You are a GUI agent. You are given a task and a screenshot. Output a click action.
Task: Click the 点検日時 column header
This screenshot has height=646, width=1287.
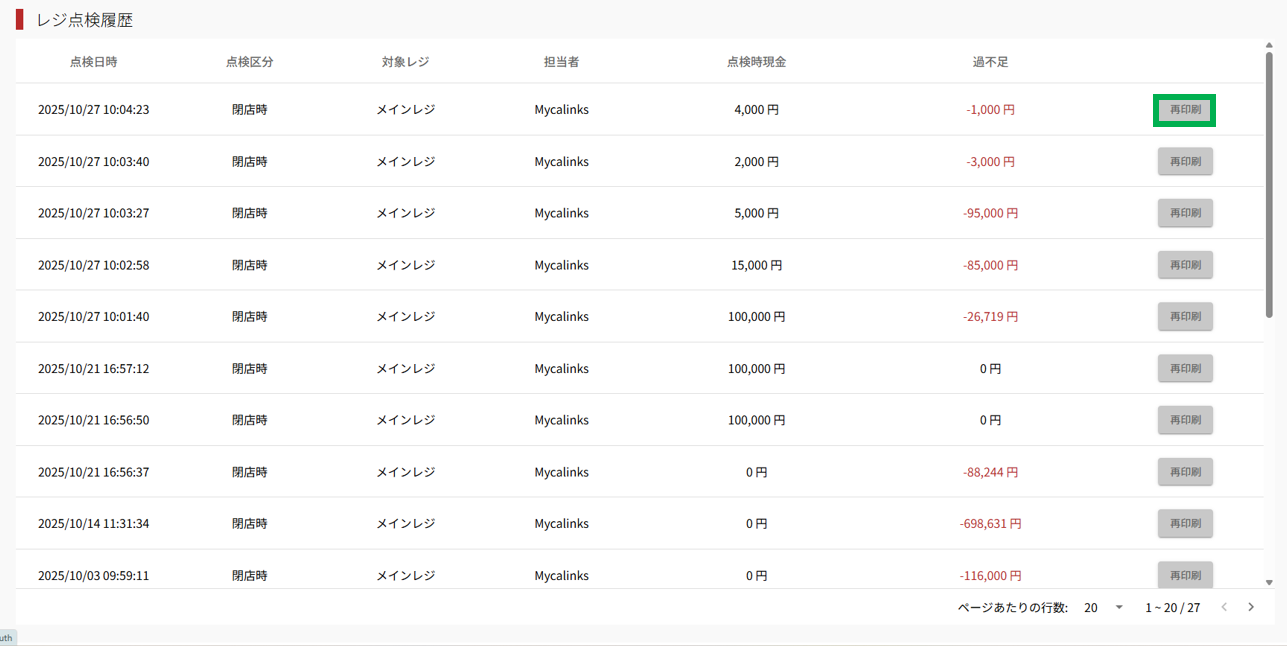[93, 62]
